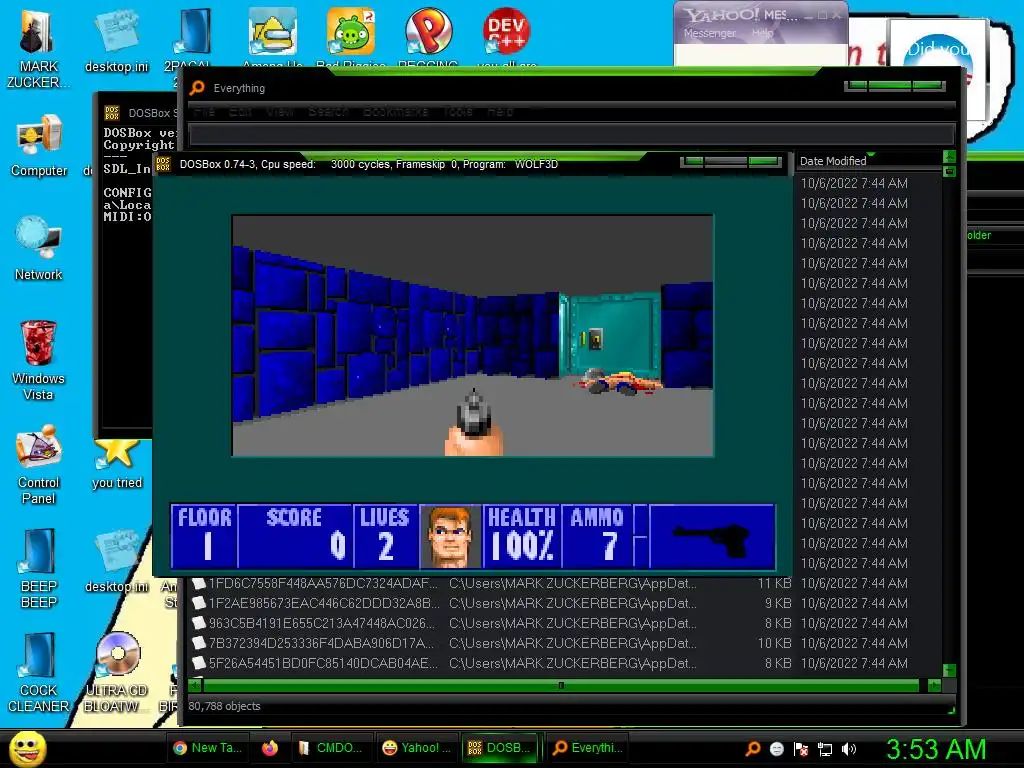The image size is (1024, 768).
Task: Open the Help menu in Everything
Action: pos(500,112)
